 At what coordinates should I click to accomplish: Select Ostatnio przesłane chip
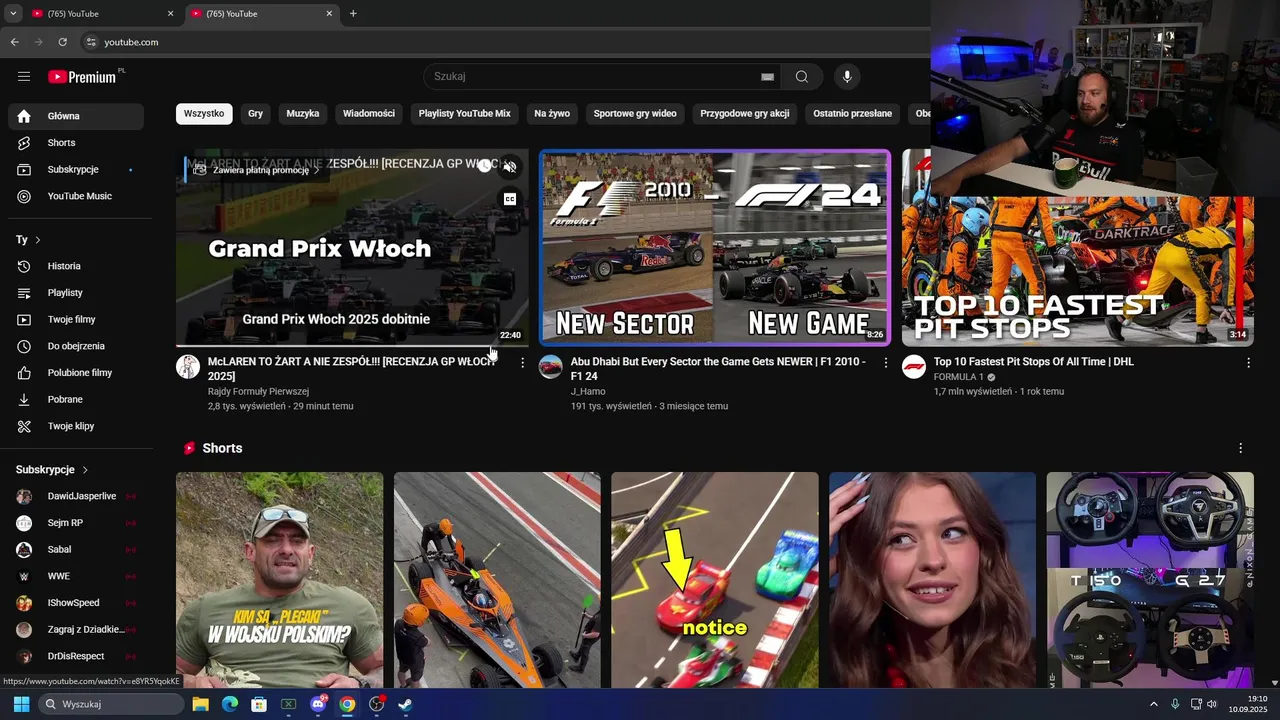coord(853,114)
